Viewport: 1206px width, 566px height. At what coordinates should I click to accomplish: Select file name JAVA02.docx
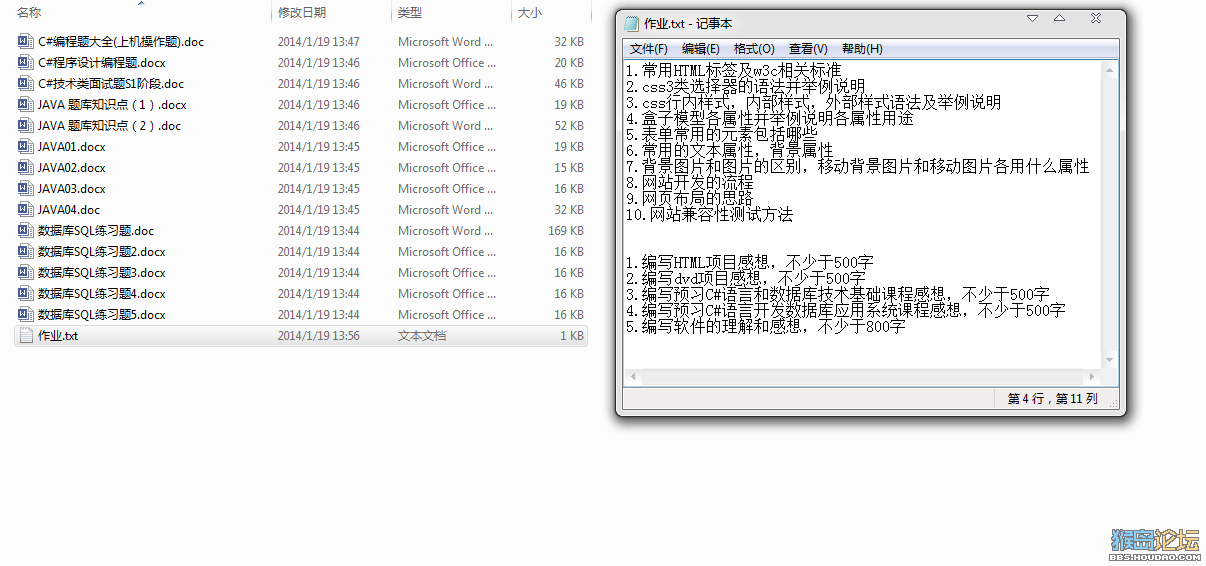(72, 168)
